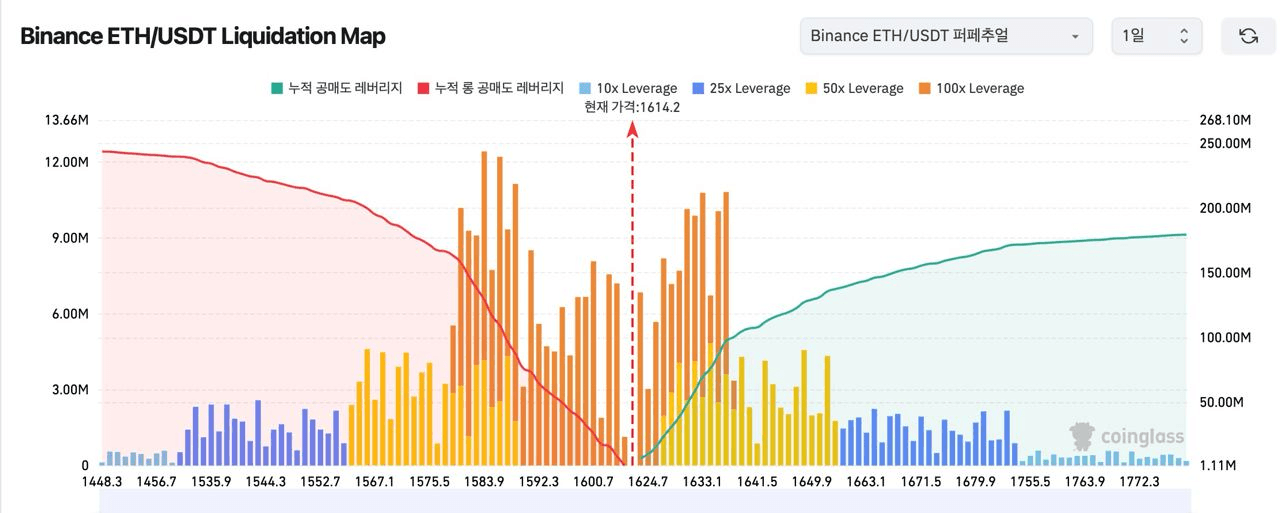Click the Binance ETH/USDT Liquidation Map title
The image size is (1280, 513).
coord(203,36)
